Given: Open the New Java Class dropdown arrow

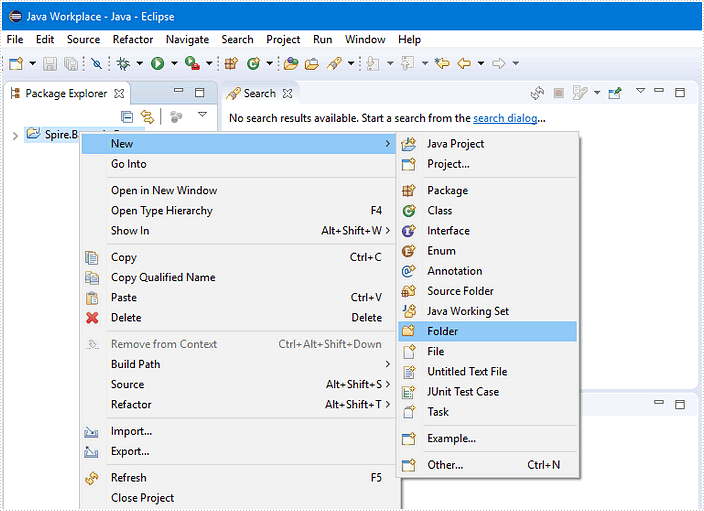Looking at the screenshot, I should (x=269, y=63).
